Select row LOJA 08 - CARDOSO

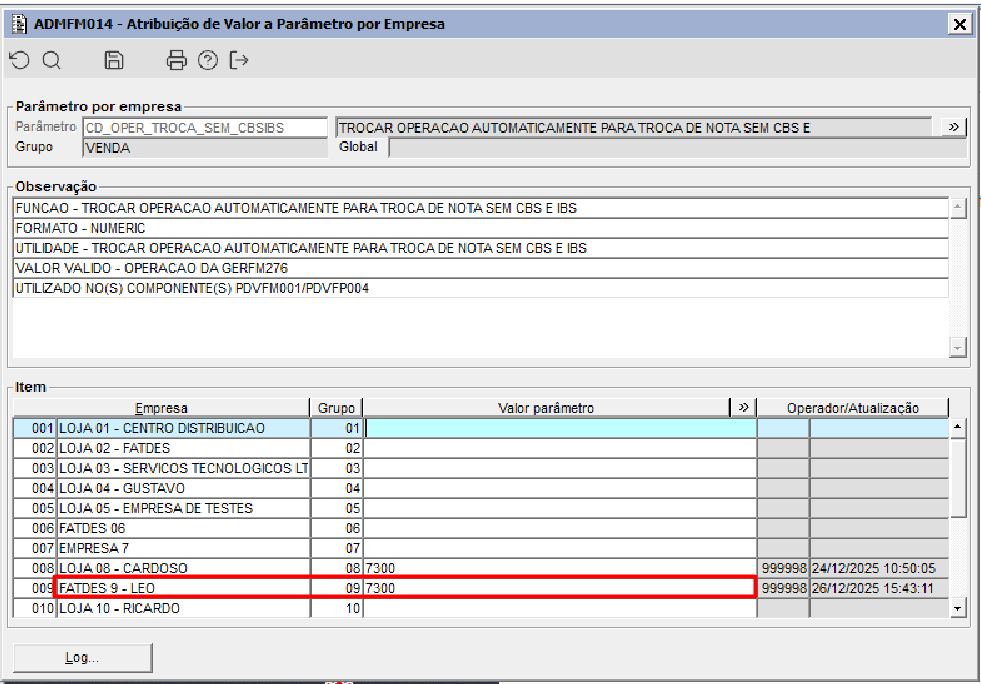pos(480,568)
